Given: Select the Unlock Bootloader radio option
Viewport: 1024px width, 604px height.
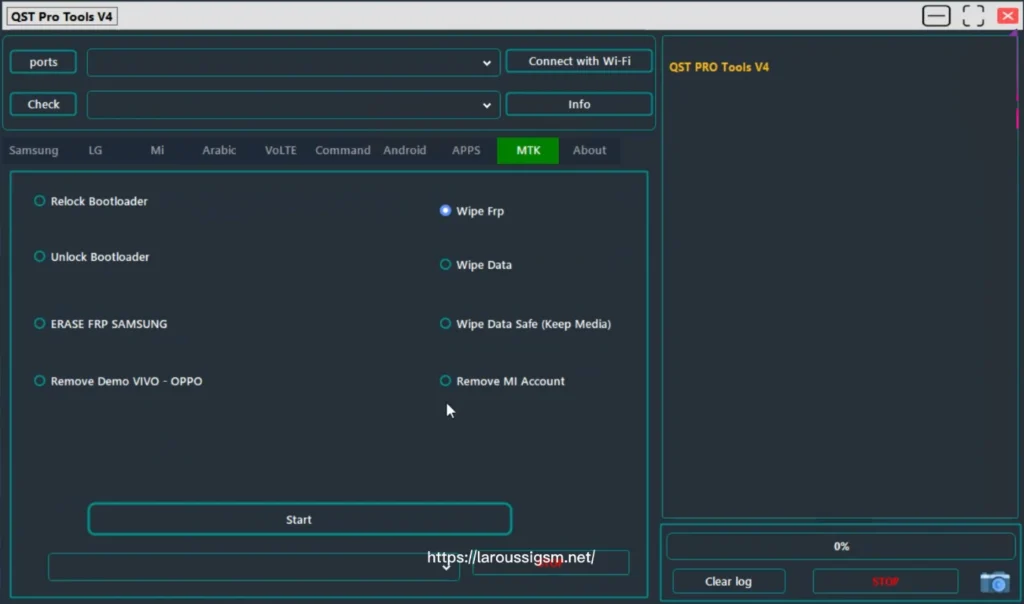Looking at the screenshot, I should (x=91, y=257).
